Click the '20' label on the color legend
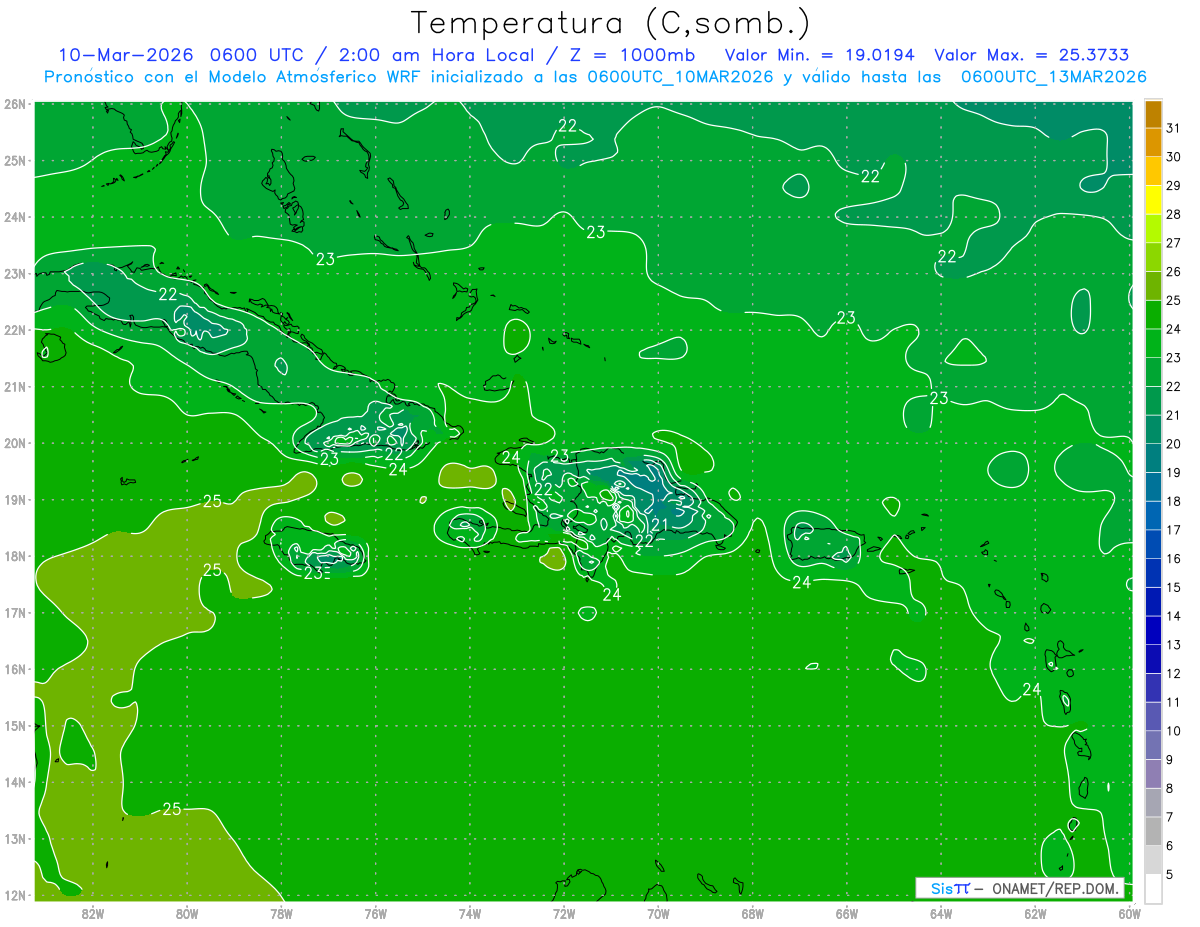Image resolution: width=1200 pixels, height=927 pixels. [1173, 444]
